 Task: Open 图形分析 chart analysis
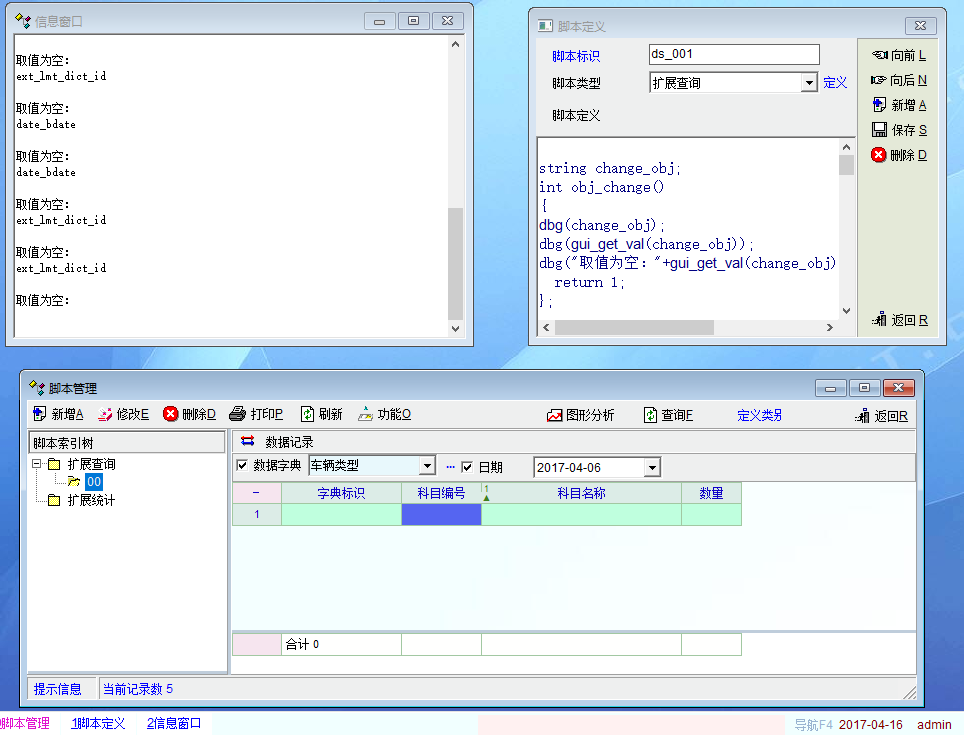tap(555, 416)
